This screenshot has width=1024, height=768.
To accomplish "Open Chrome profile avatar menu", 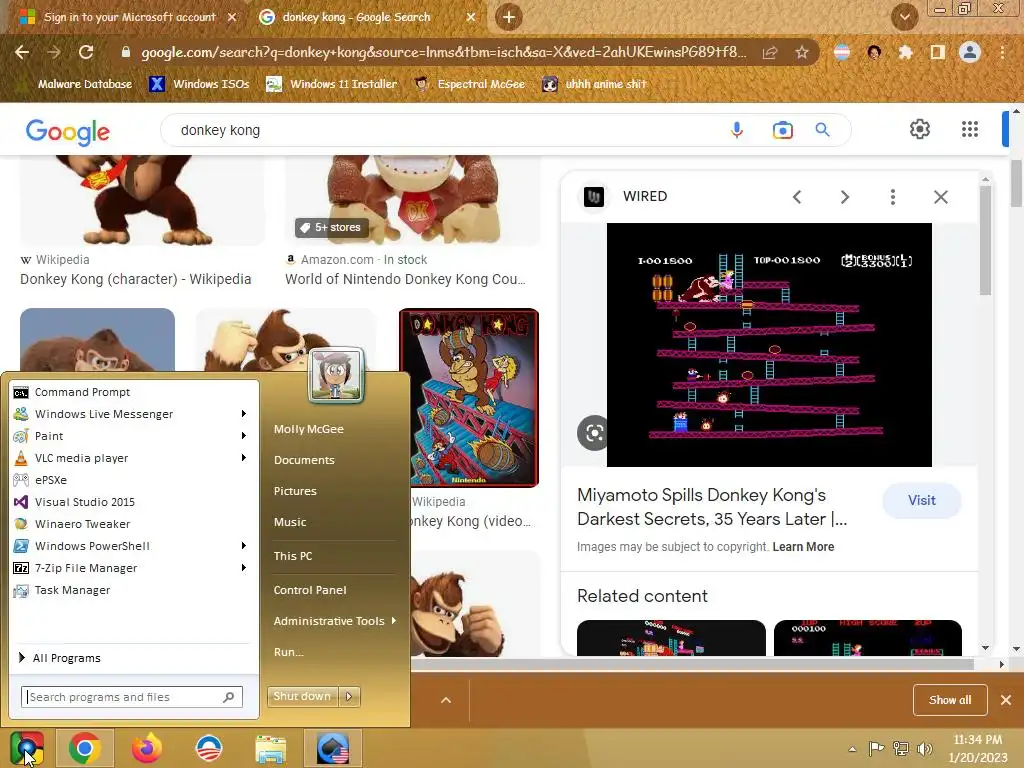I will pyautogui.click(x=970, y=52).
